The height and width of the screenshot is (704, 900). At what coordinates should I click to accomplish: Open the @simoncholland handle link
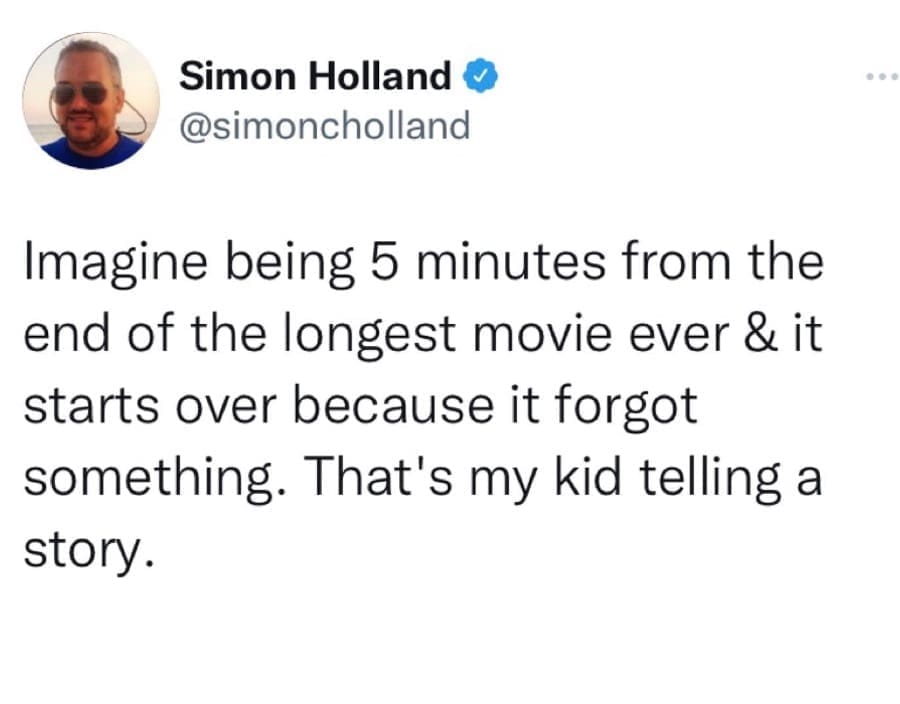tap(324, 126)
